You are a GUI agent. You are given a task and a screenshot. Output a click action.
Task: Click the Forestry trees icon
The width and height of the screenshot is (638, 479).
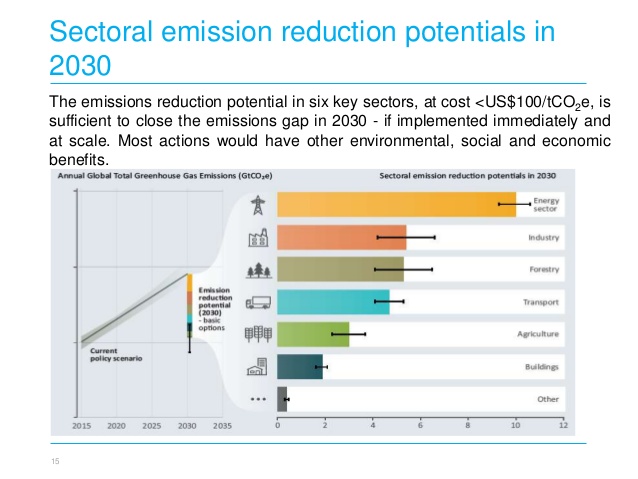click(x=255, y=270)
